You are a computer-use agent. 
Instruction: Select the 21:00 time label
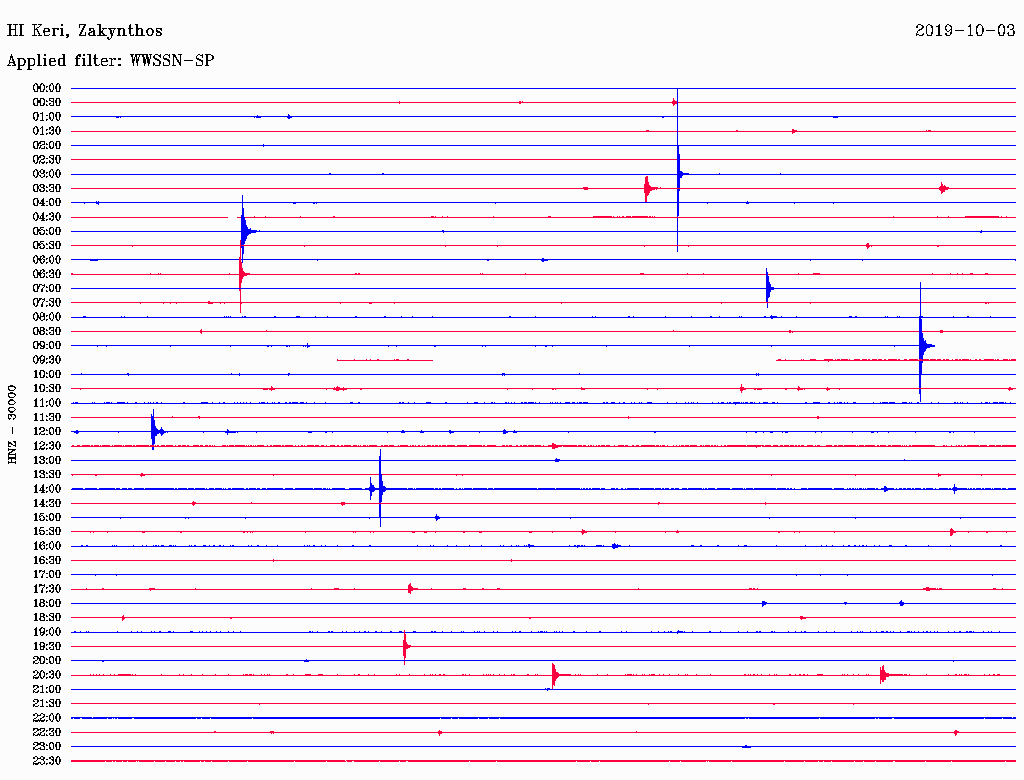(x=46, y=689)
